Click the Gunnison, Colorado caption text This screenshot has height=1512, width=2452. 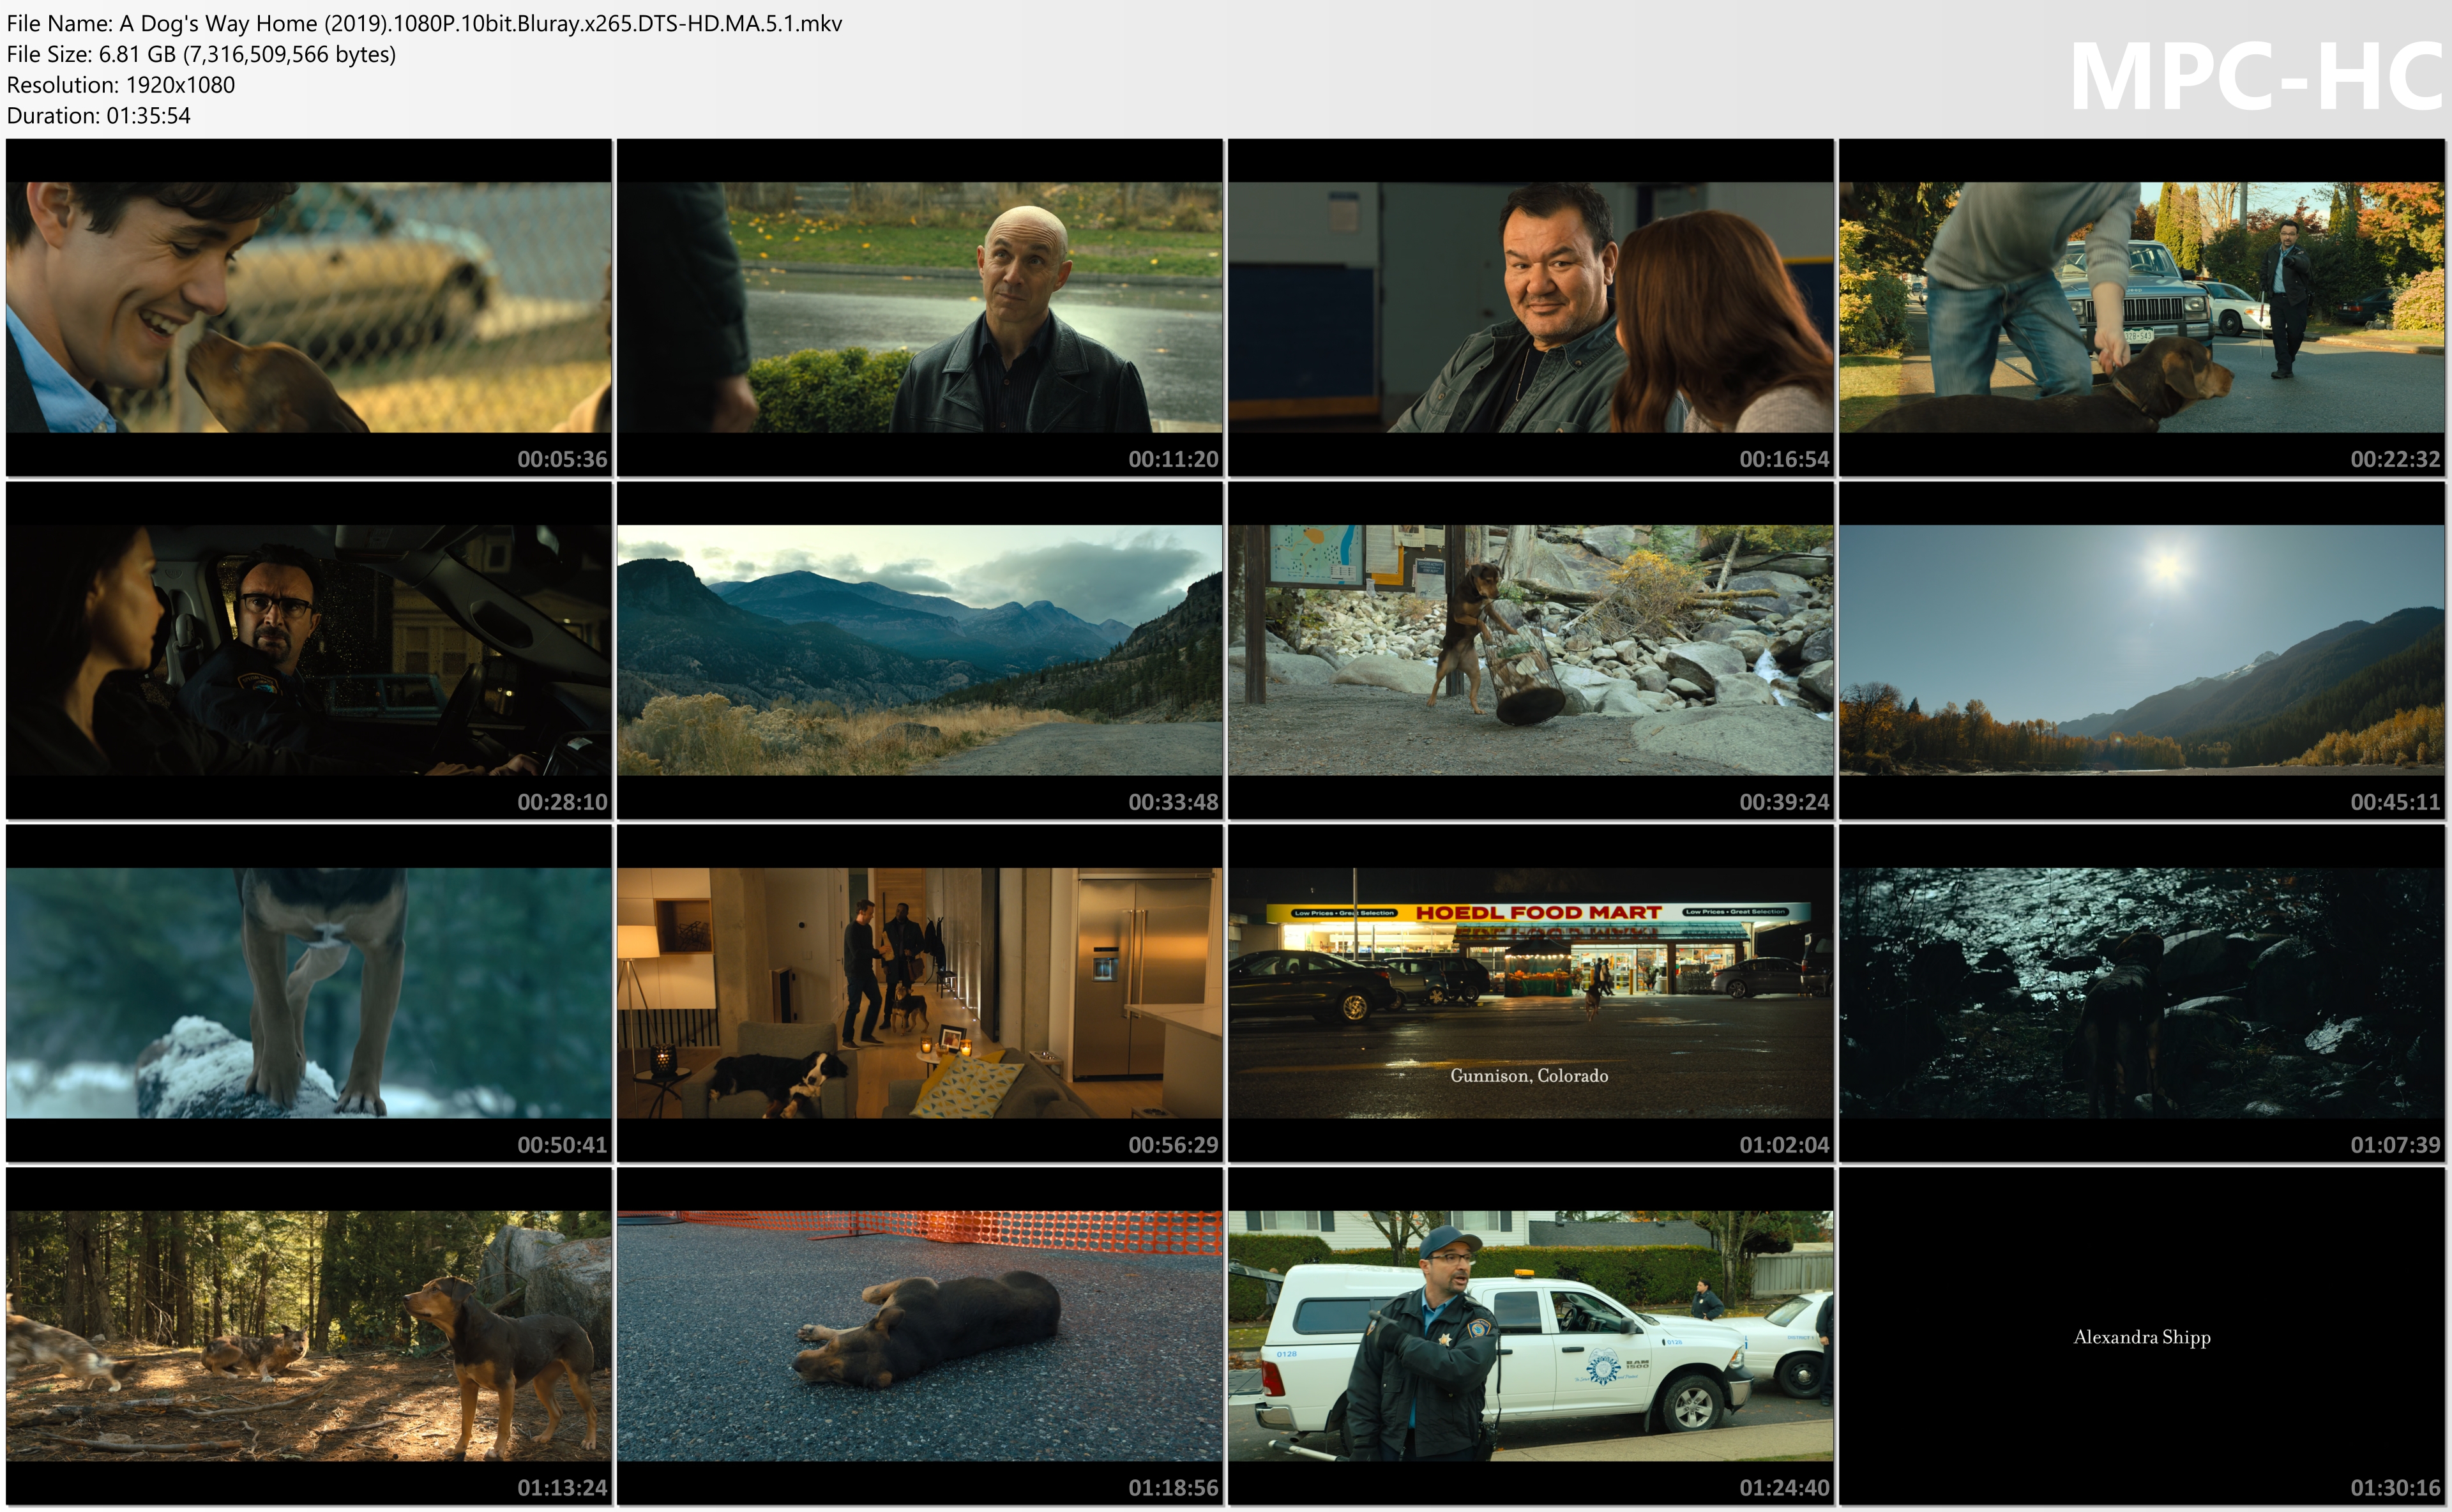tap(1529, 1076)
